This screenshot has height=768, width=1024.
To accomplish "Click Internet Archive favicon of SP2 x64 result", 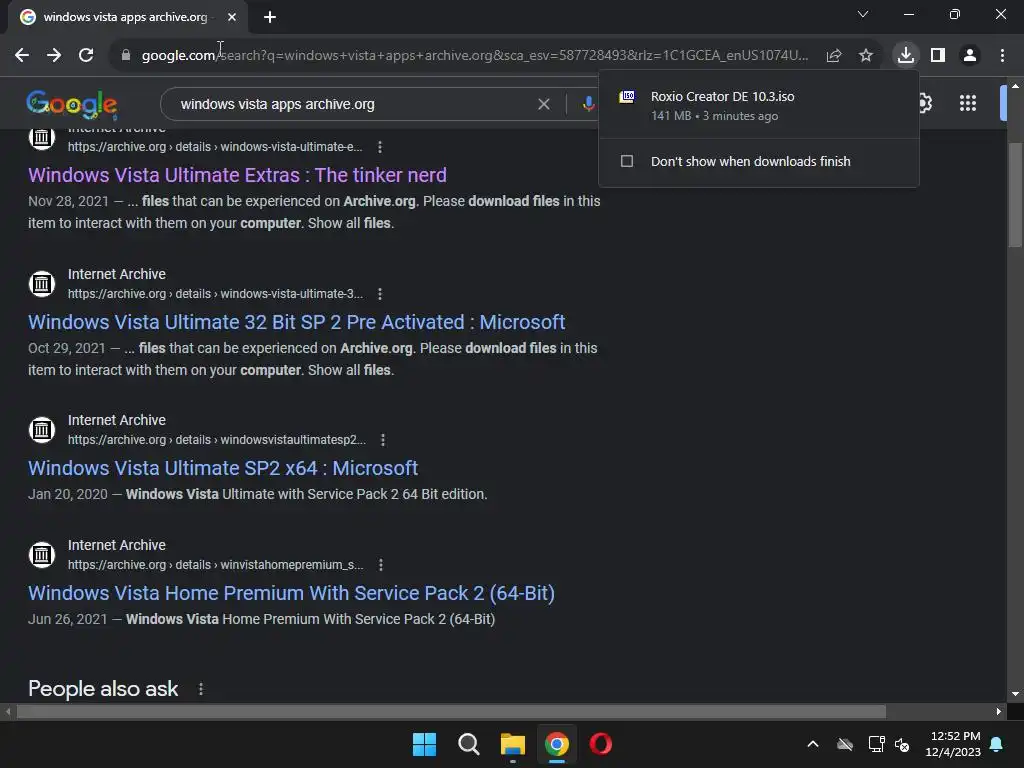I will [42, 430].
